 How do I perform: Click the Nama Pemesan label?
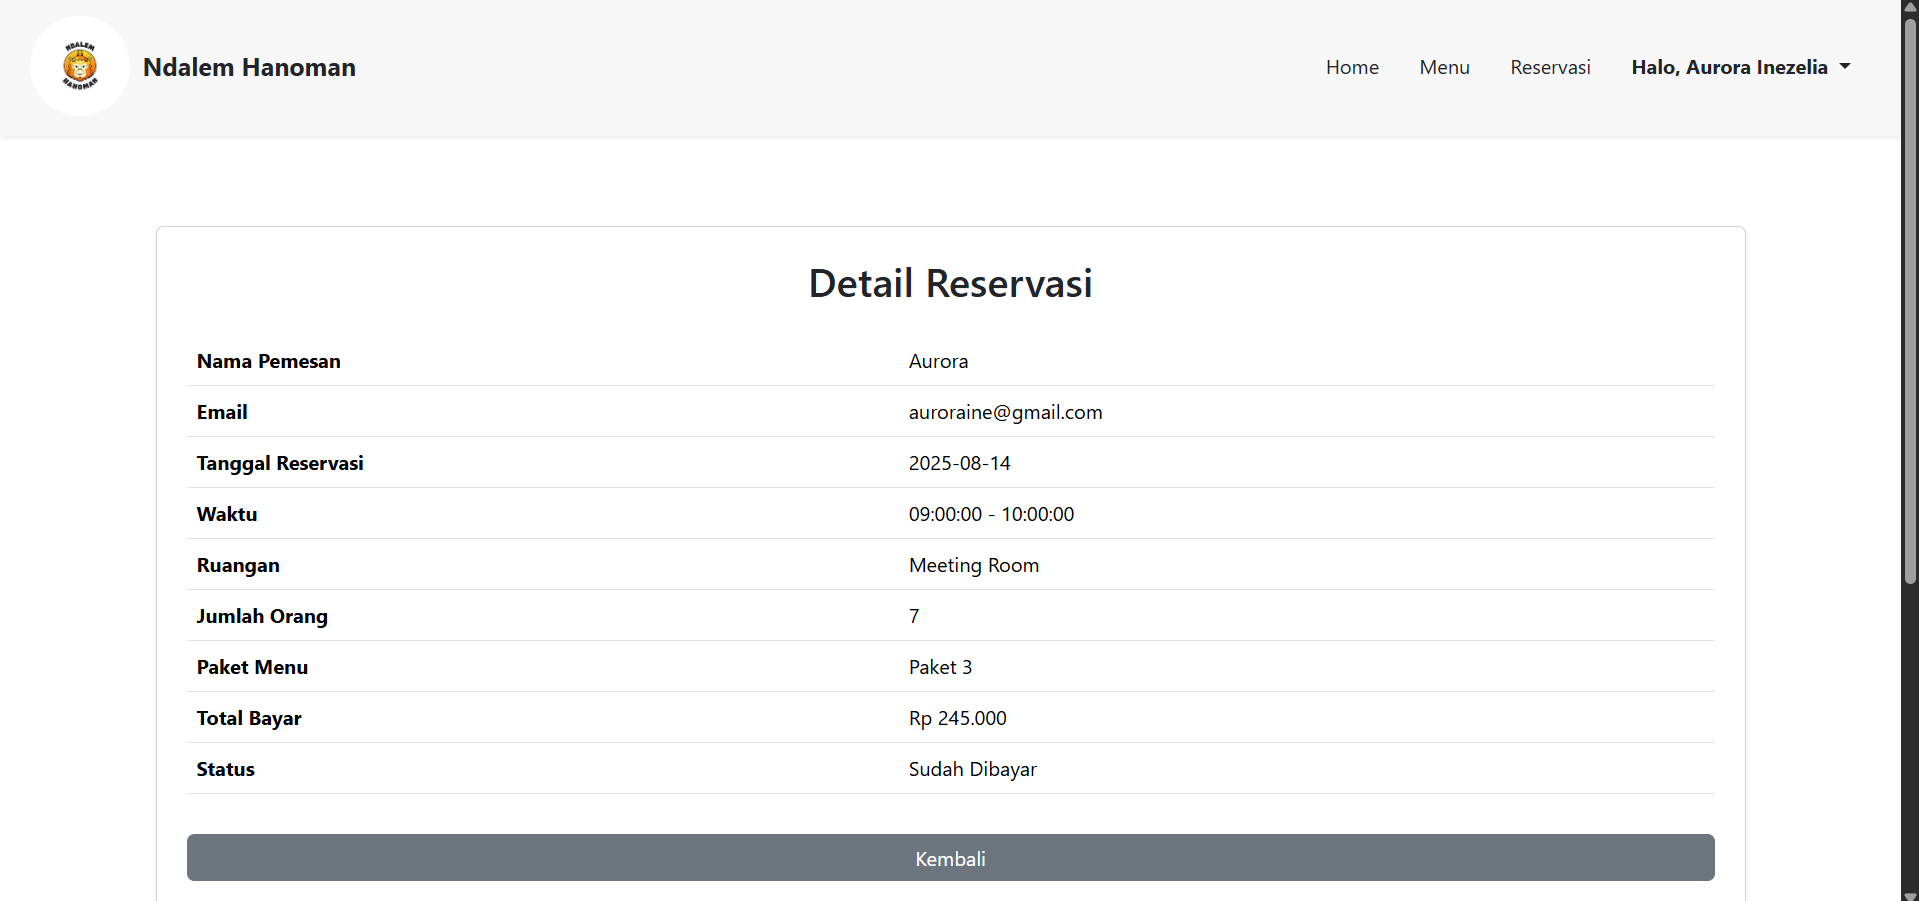click(x=268, y=361)
